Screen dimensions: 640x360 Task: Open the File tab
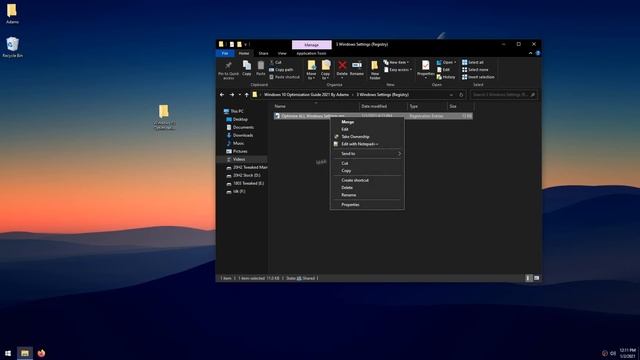(x=225, y=53)
